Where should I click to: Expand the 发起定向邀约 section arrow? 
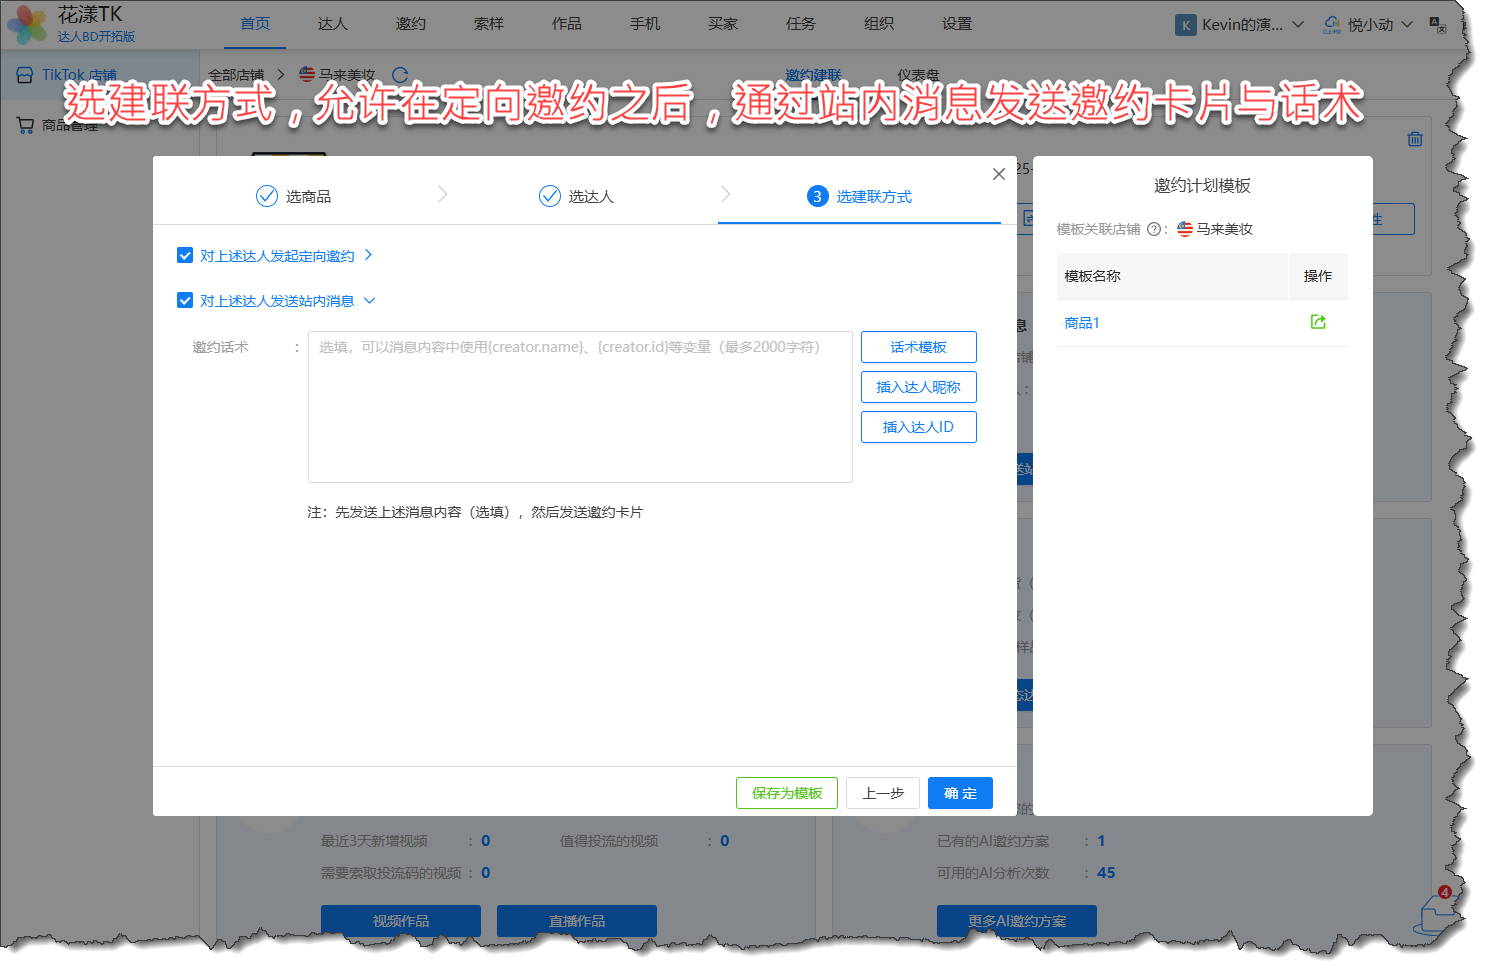(x=368, y=256)
